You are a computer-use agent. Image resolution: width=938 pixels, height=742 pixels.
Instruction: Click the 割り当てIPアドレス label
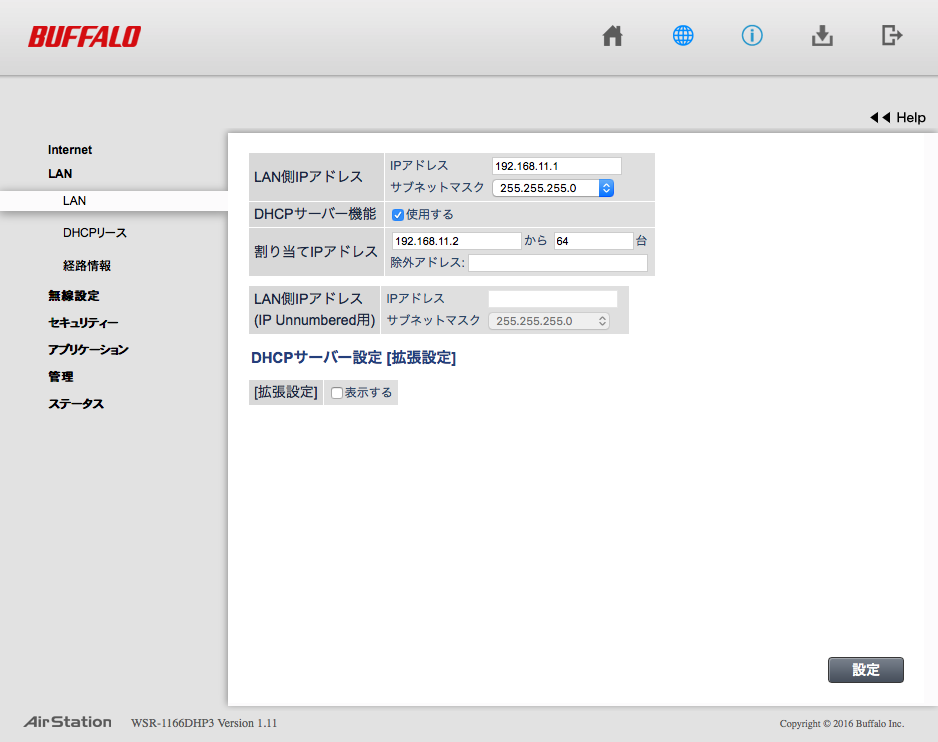(x=316, y=251)
